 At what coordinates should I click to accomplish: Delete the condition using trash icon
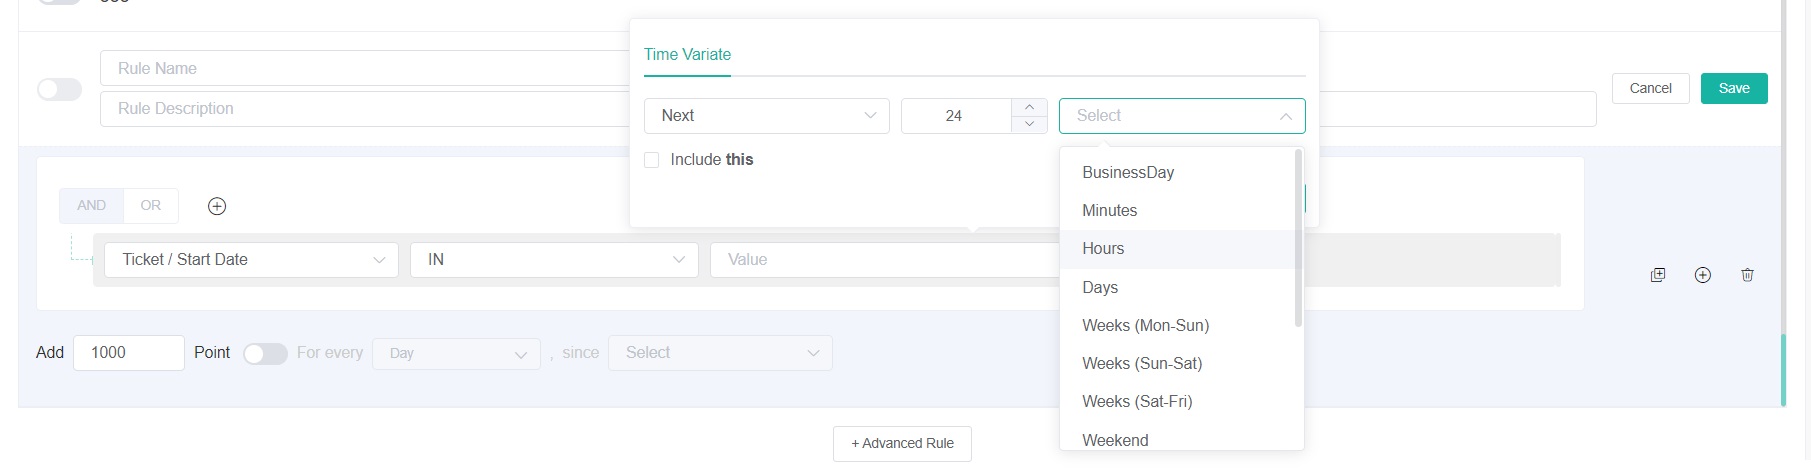tap(1747, 275)
